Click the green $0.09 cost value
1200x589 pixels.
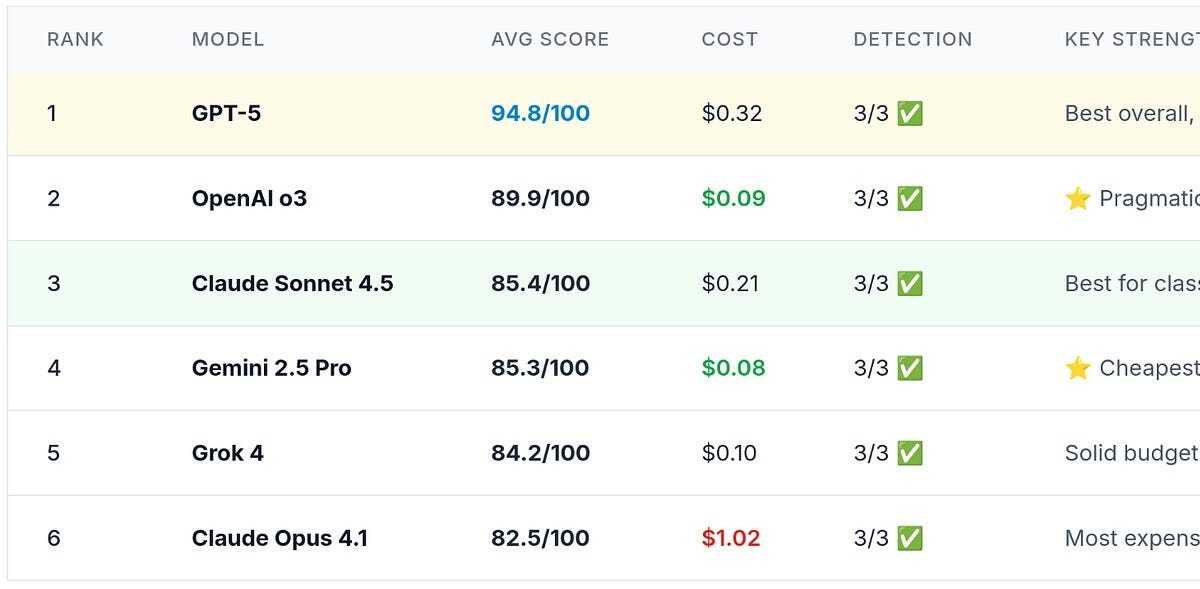click(x=733, y=199)
